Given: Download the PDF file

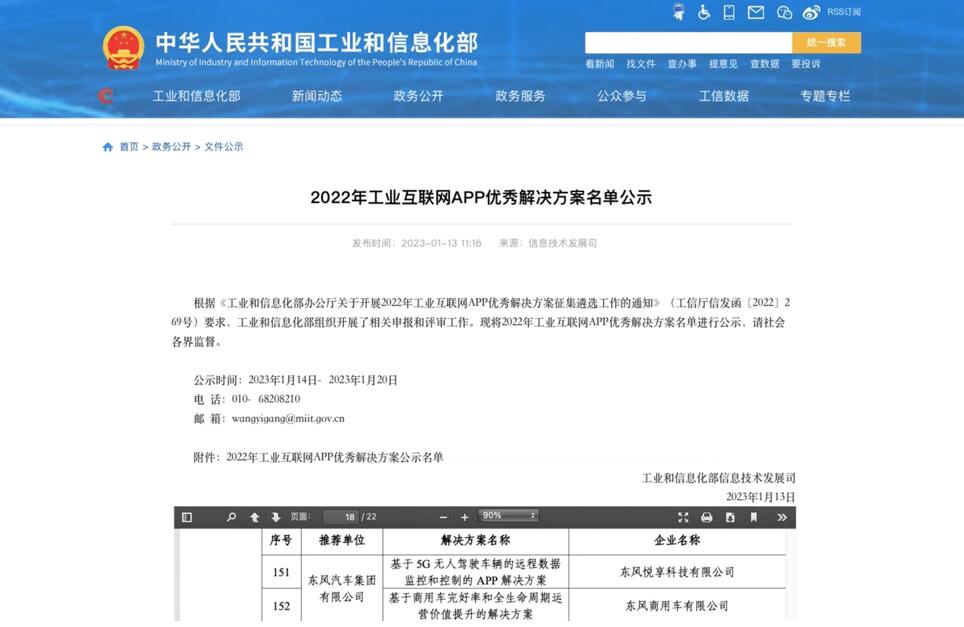Looking at the screenshot, I should click(x=730, y=517).
